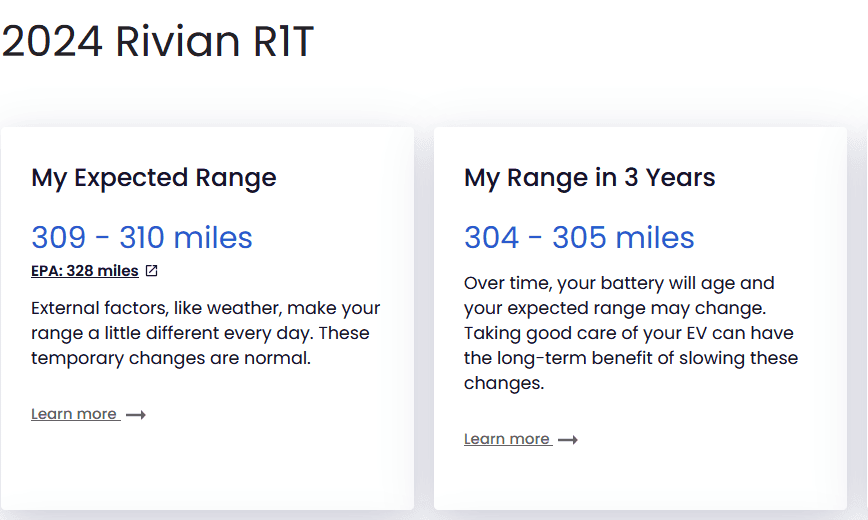Select the 2024 Rivian R1T page title

[x=158, y=41]
